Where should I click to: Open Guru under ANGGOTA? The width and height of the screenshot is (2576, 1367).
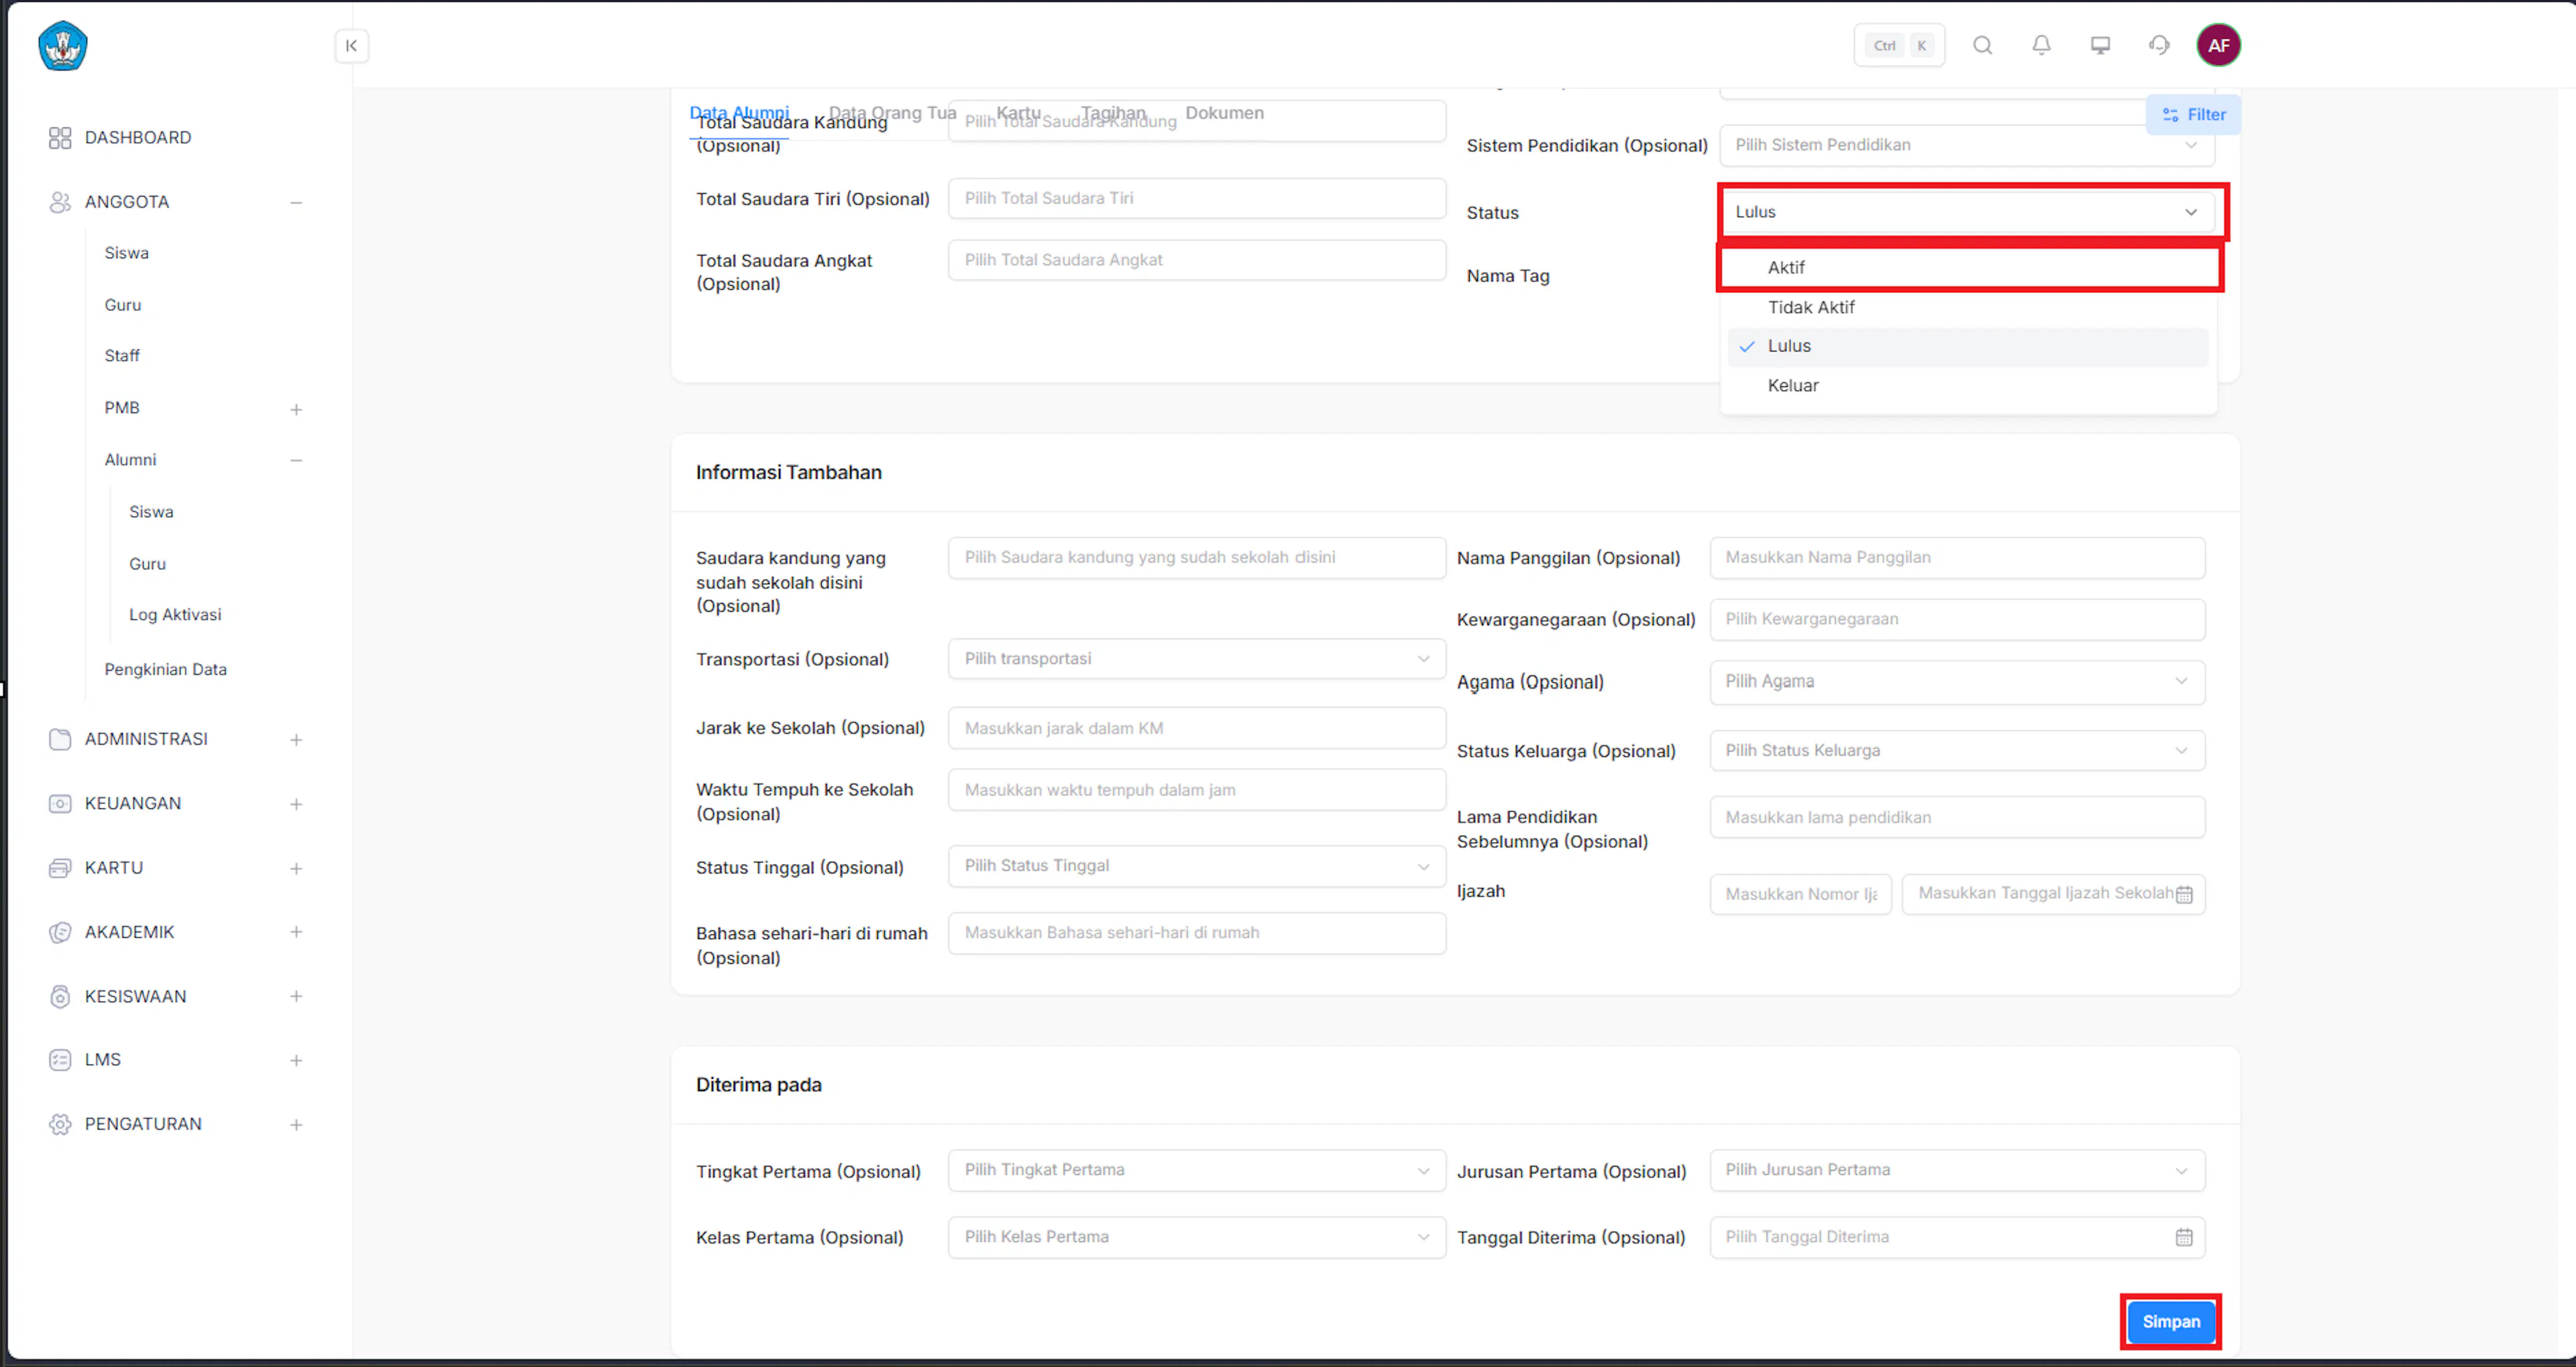coord(122,305)
